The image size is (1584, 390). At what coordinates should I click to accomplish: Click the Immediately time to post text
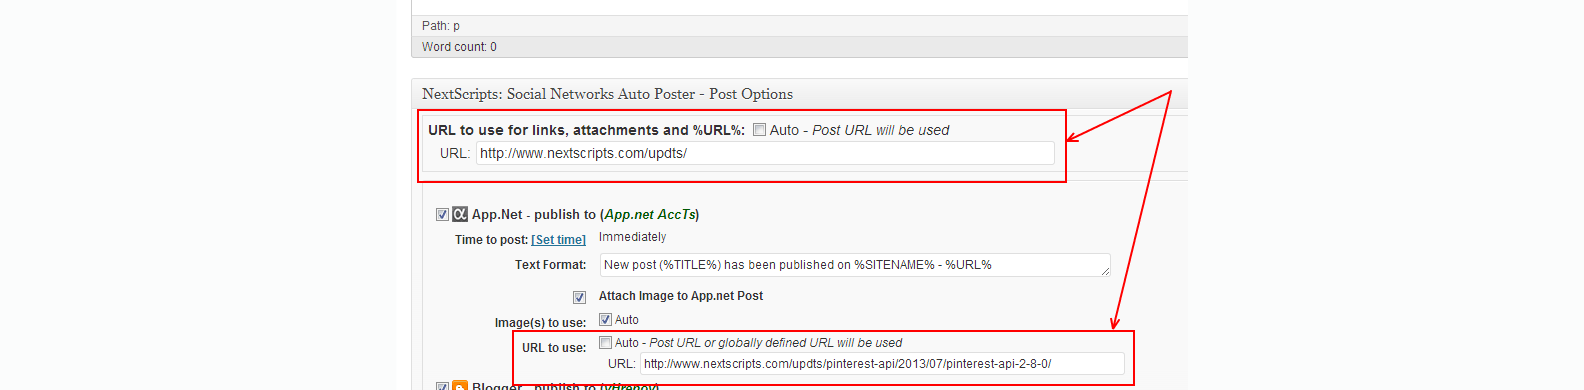point(632,237)
